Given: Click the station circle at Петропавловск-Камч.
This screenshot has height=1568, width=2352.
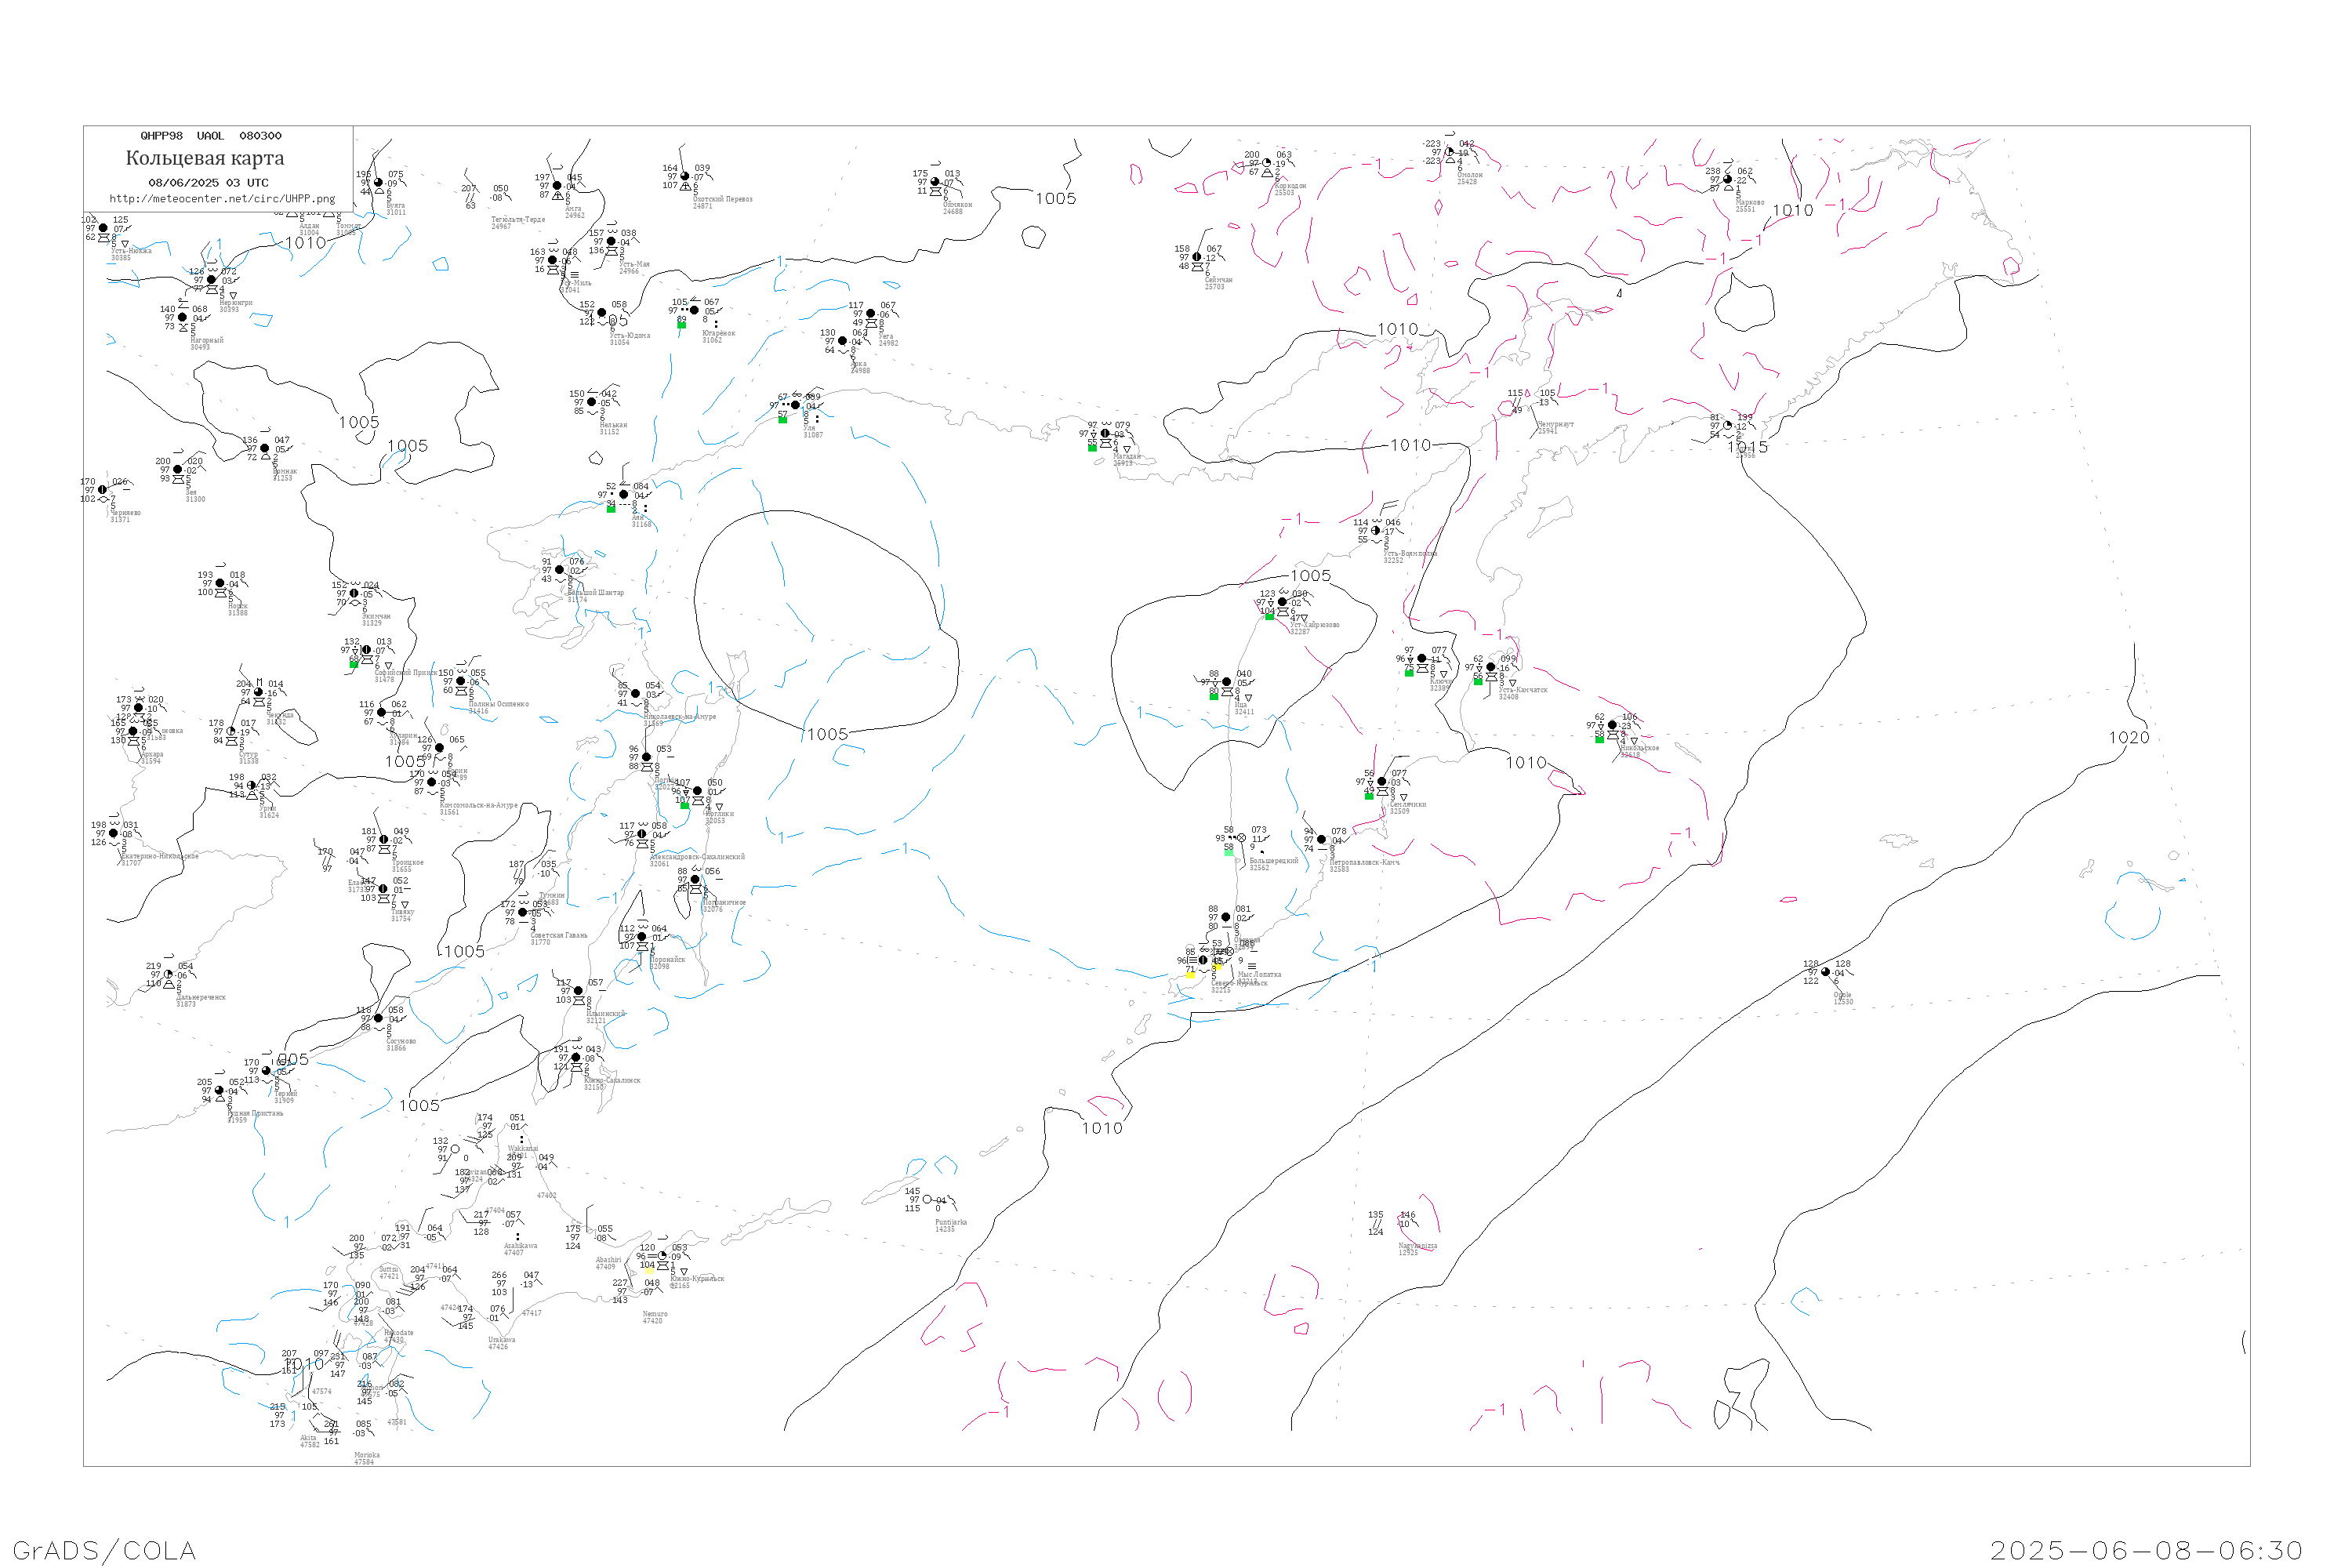Looking at the screenshot, I should pyautogui.click(x=1321, y=840).
